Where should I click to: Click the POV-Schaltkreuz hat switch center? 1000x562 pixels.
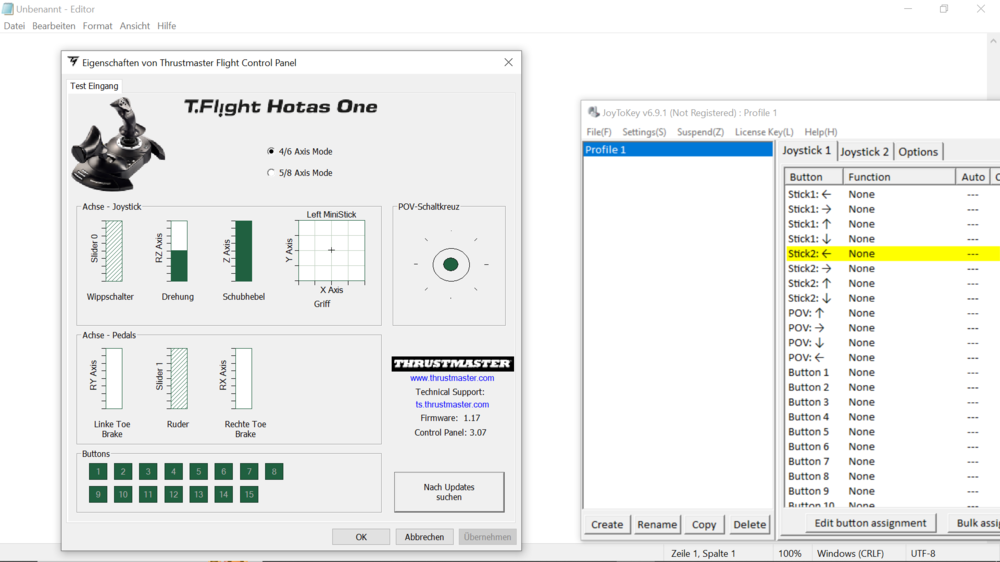451,264
